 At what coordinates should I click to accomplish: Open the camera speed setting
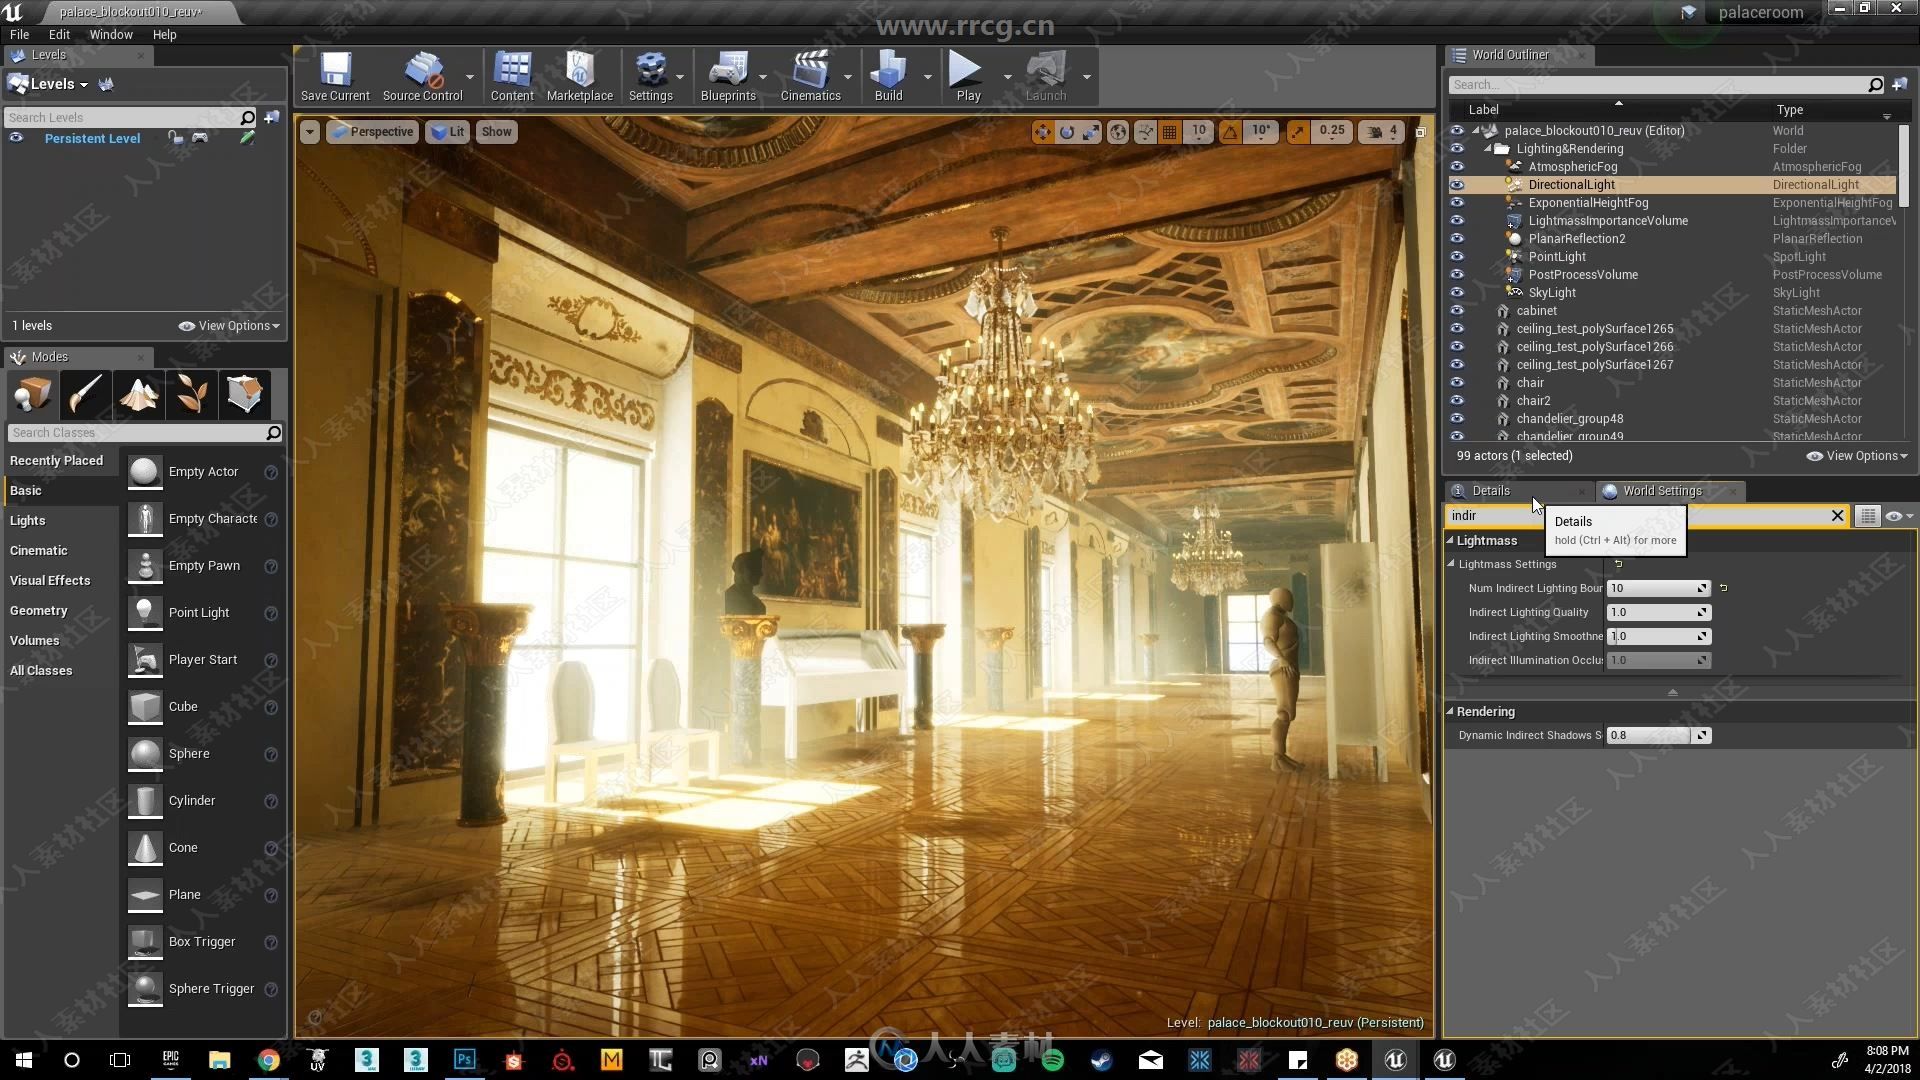tap(1382, 131)
